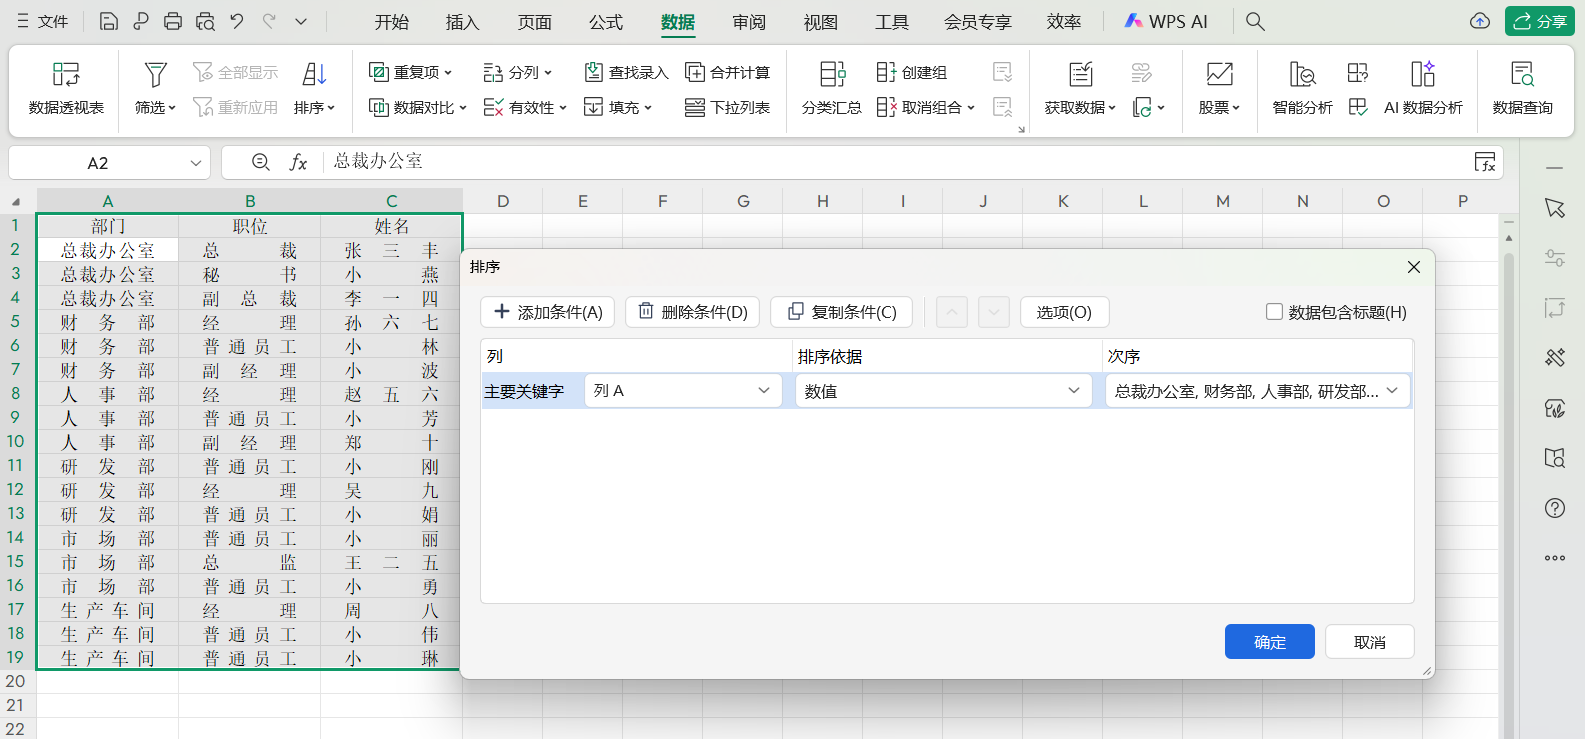
Task: Click the 筛选 filter funnel icon
Action: coord(155,74)
